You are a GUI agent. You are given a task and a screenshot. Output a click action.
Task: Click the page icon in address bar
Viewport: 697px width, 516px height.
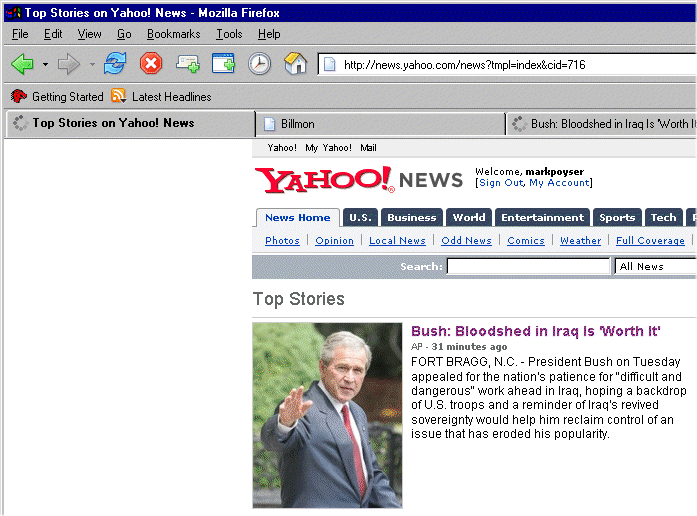click(x=329, y=65)
